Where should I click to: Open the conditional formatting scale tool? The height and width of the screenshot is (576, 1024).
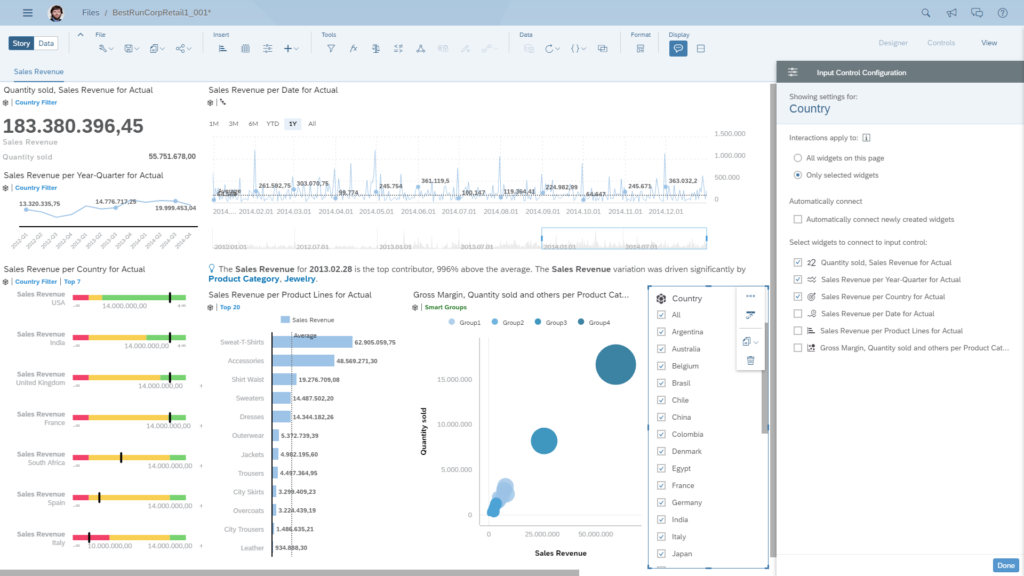[x=376, y=48]
